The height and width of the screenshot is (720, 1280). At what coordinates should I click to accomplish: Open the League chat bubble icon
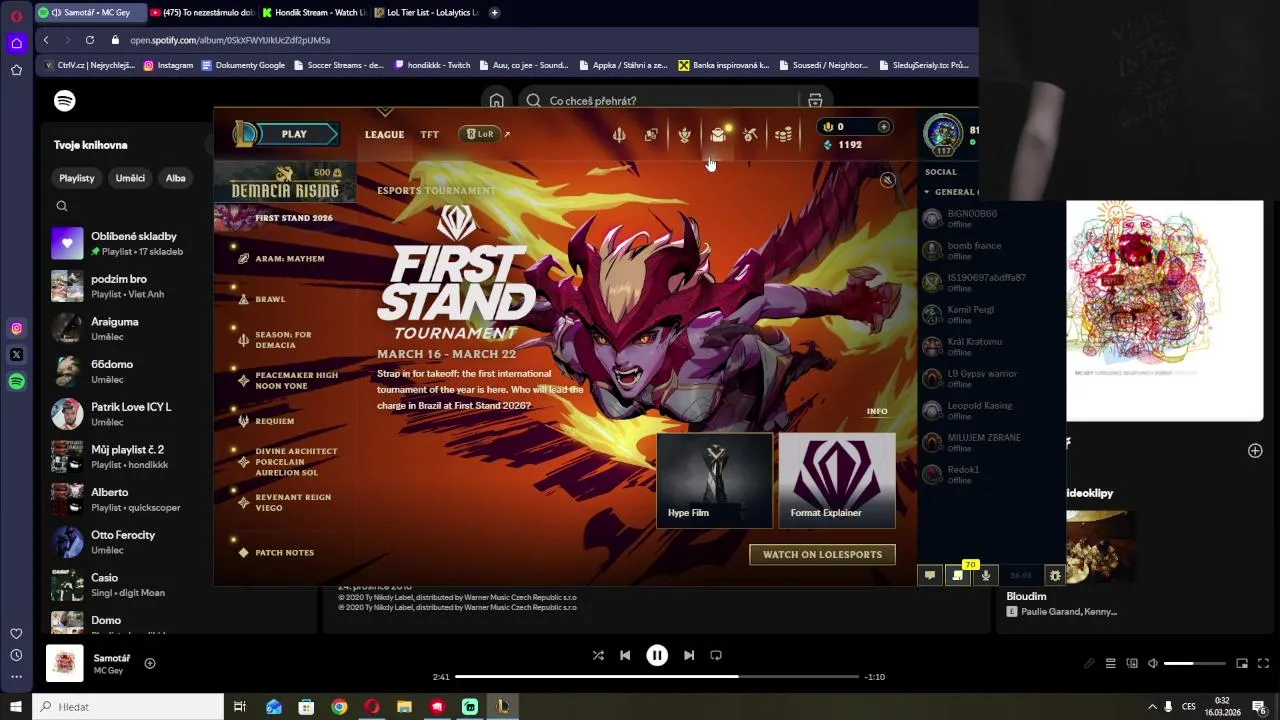(930, 575)
